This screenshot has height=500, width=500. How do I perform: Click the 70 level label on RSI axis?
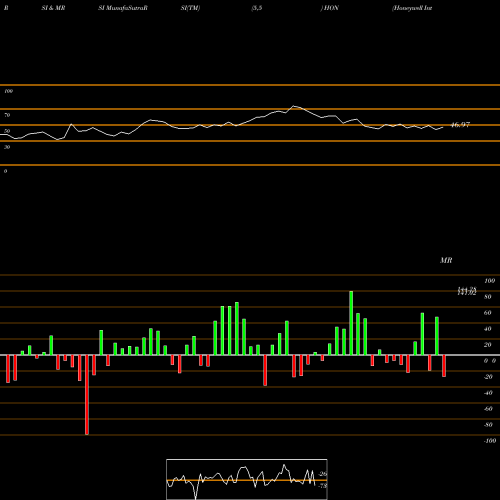7,115
